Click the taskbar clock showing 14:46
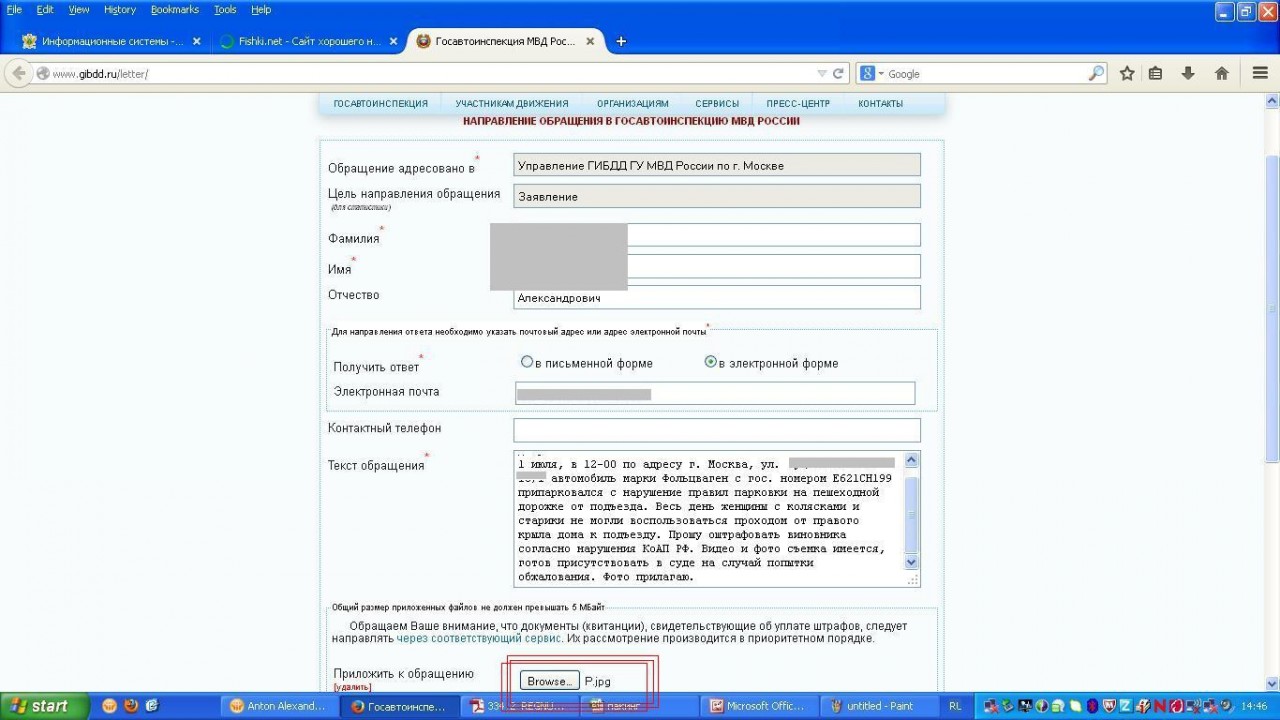 1254,706
